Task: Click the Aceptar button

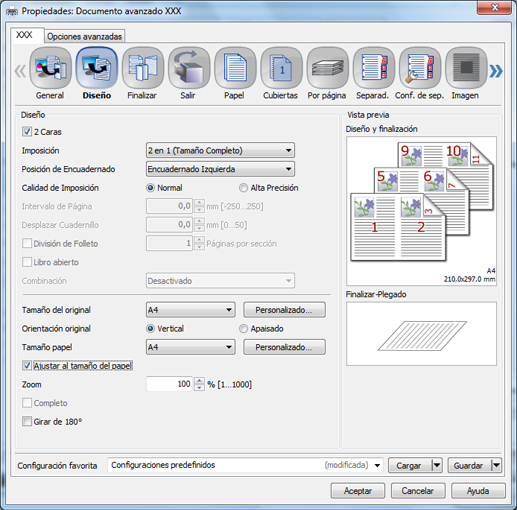Action: pyautogui.click(x=358, y=491)
